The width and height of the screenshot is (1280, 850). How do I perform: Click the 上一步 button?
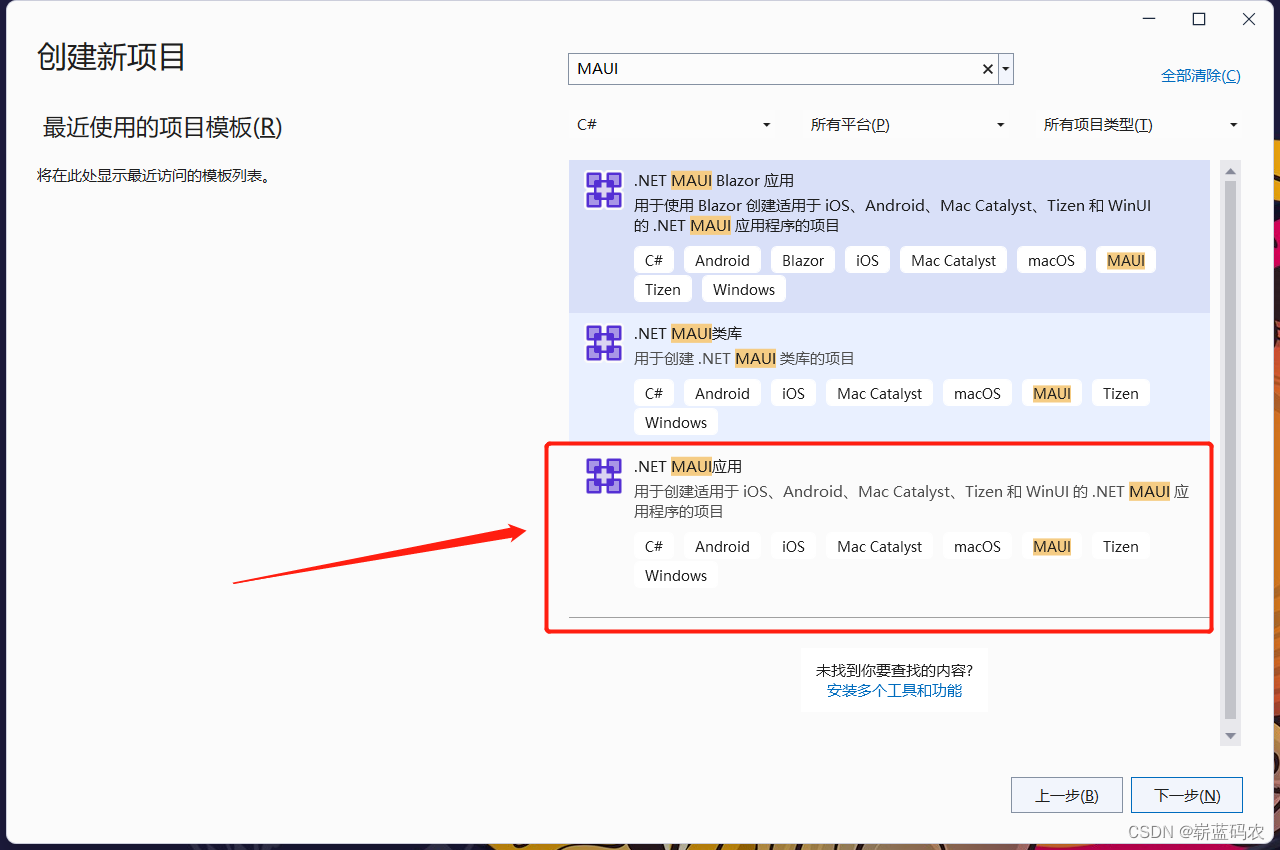1066,796
